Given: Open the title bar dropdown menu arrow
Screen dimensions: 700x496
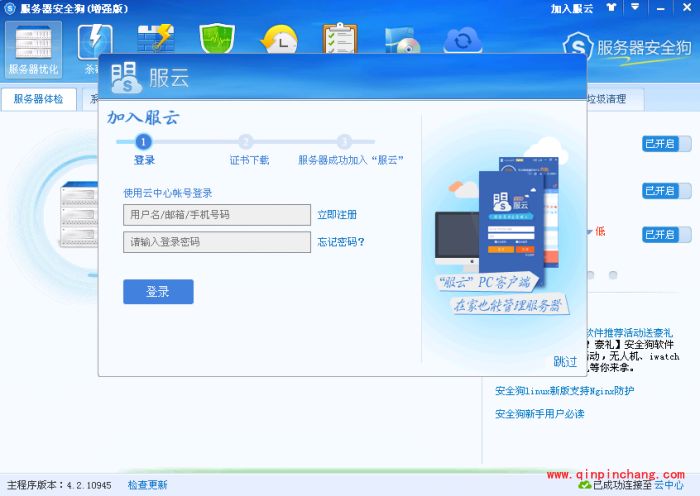Looking at the screenshot, I should tap(635, 7).
